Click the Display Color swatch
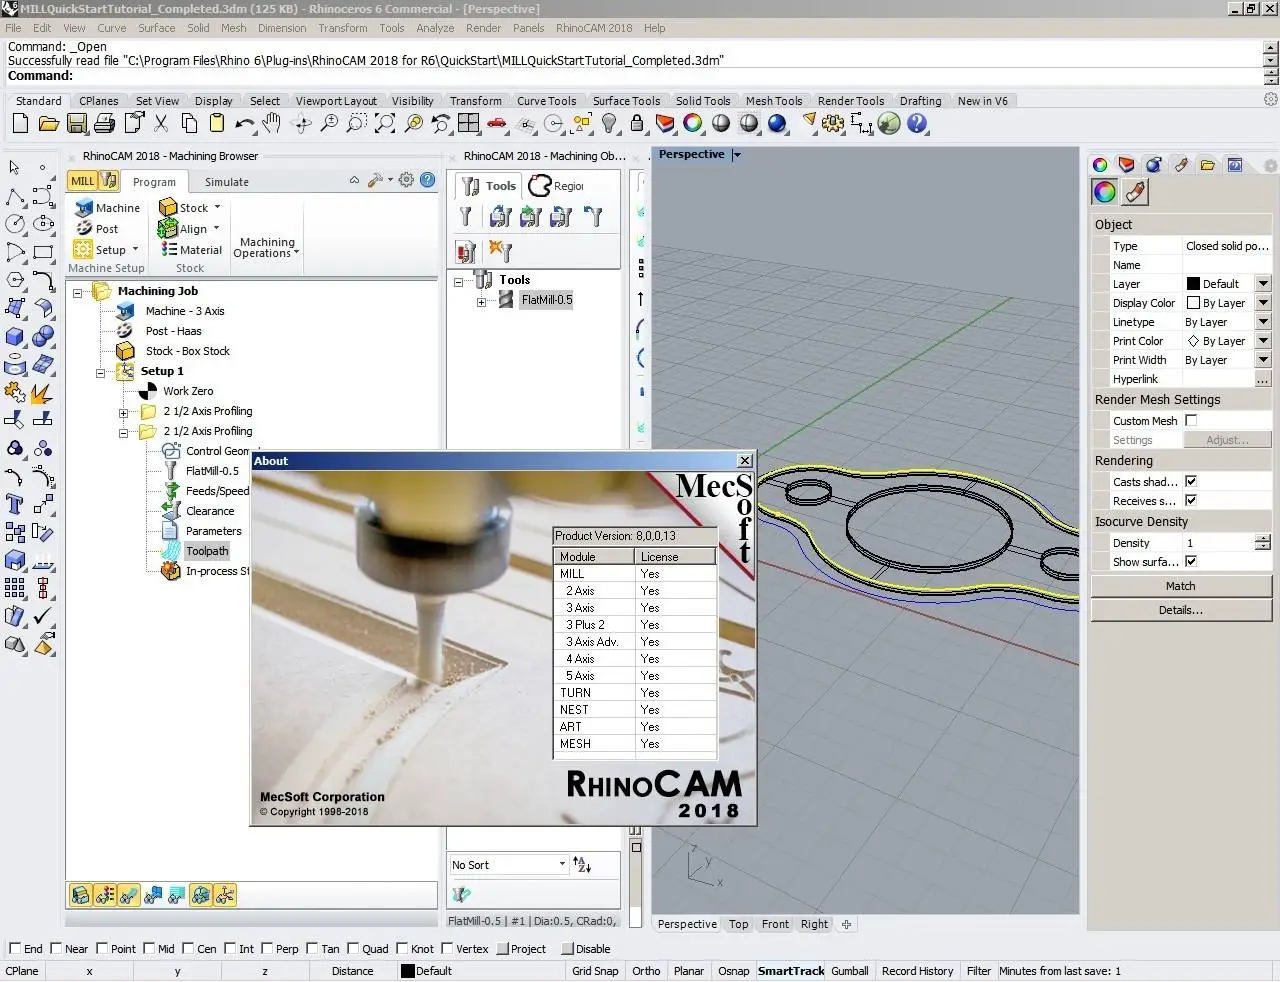The height and width of the screenshot is (982, 1280). [x=1193, y=303]
